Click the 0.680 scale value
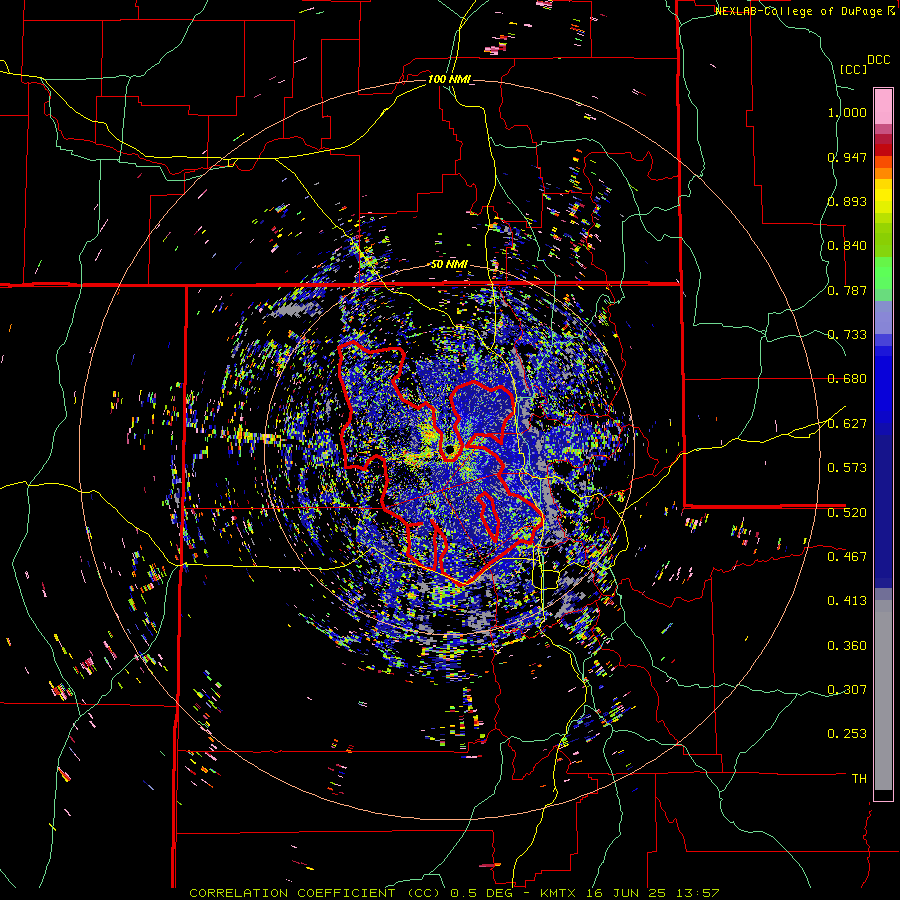 tap(847, 379)
